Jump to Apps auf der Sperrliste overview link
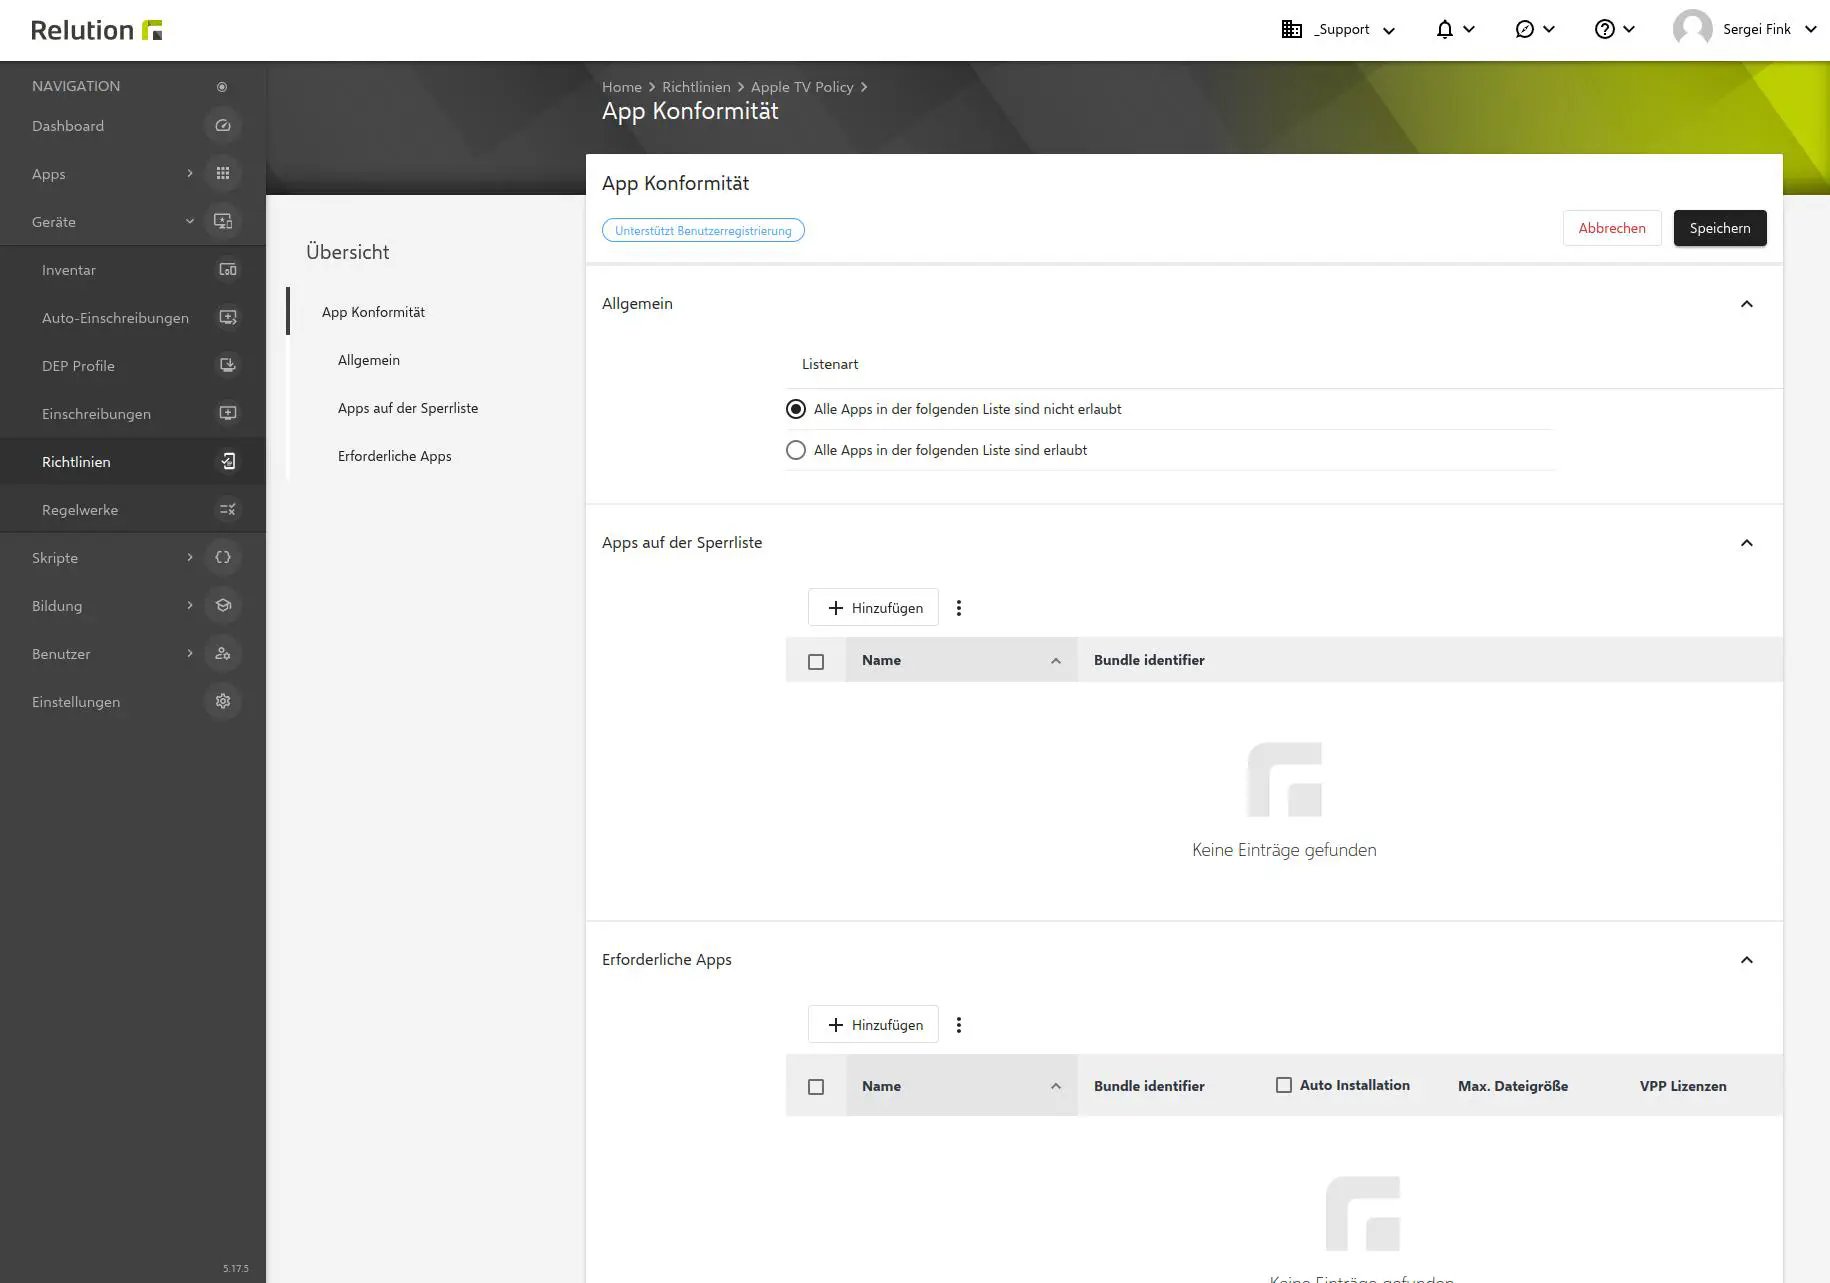Image resolution: width=1830 pixels, height=1283 pixels. click(x=408, y=408)
